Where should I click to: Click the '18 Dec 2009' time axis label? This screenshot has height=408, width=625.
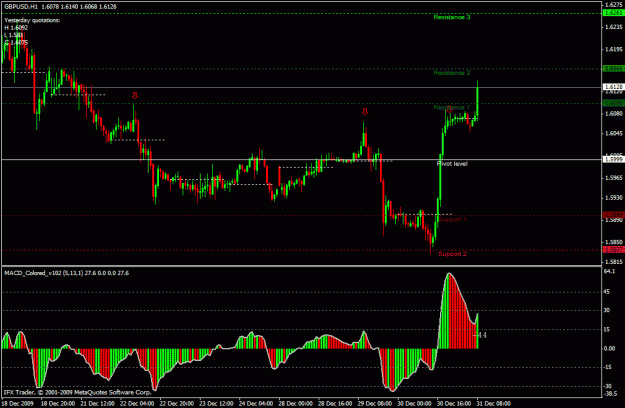click(x=19, y=403)
